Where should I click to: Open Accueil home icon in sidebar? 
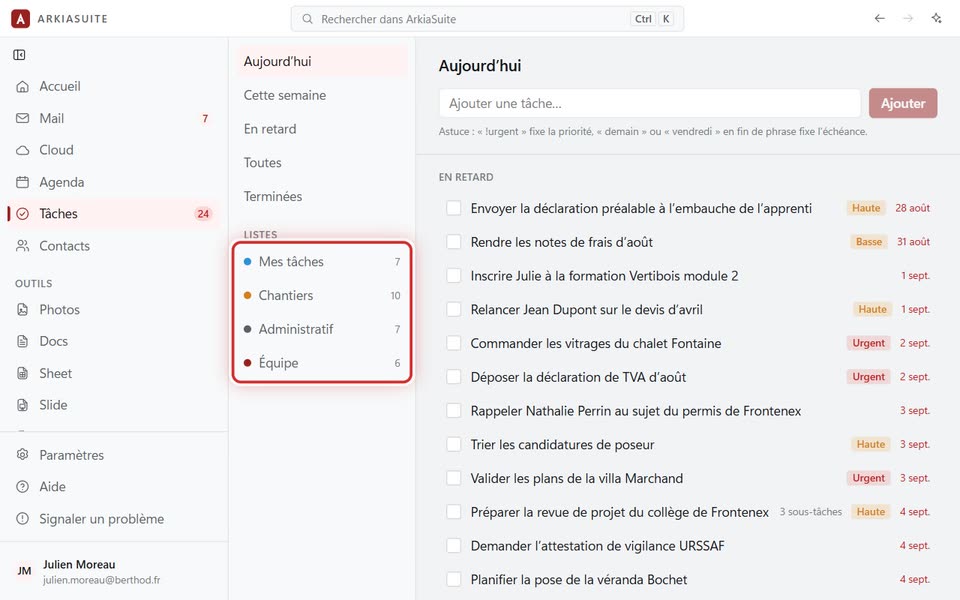23,86
